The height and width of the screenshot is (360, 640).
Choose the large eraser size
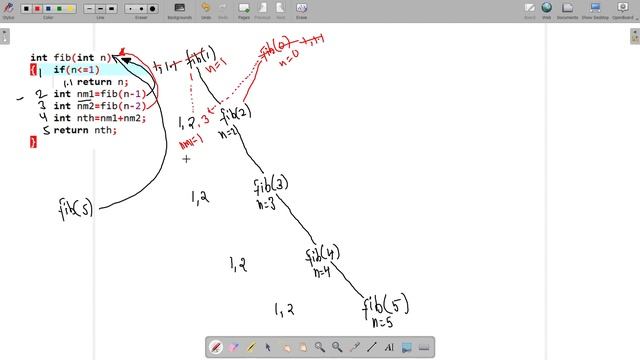point(152,9)
